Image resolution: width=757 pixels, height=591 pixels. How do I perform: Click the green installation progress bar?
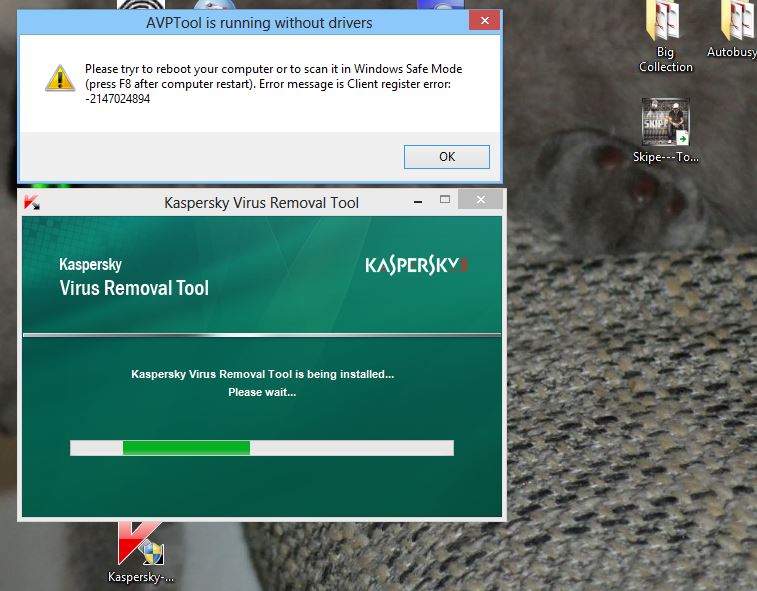(x=262, y=448)
